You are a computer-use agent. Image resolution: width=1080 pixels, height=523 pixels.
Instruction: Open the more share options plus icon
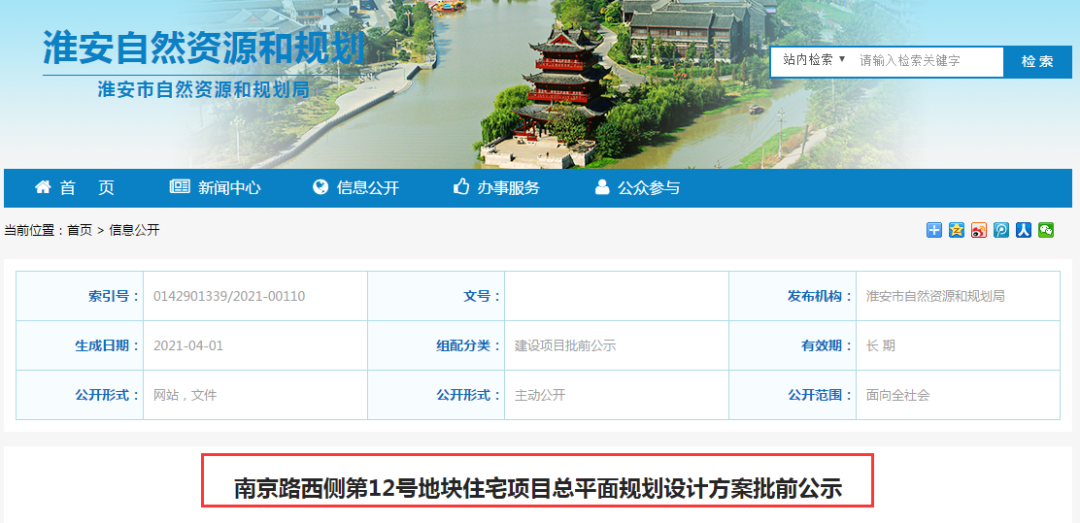[933, 230]
